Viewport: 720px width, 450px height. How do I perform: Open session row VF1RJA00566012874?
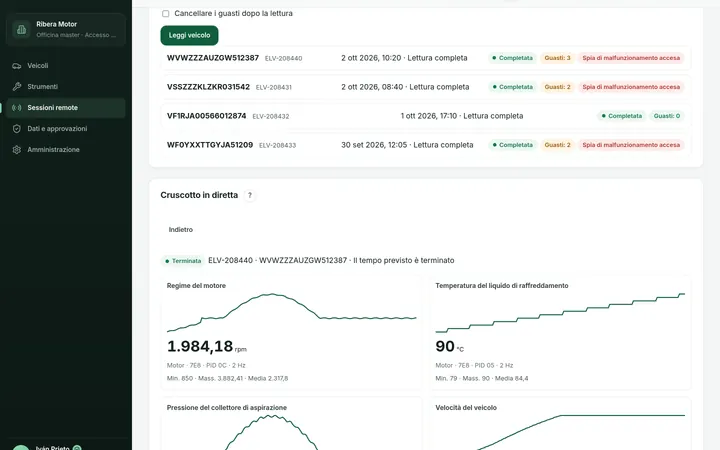426,116
